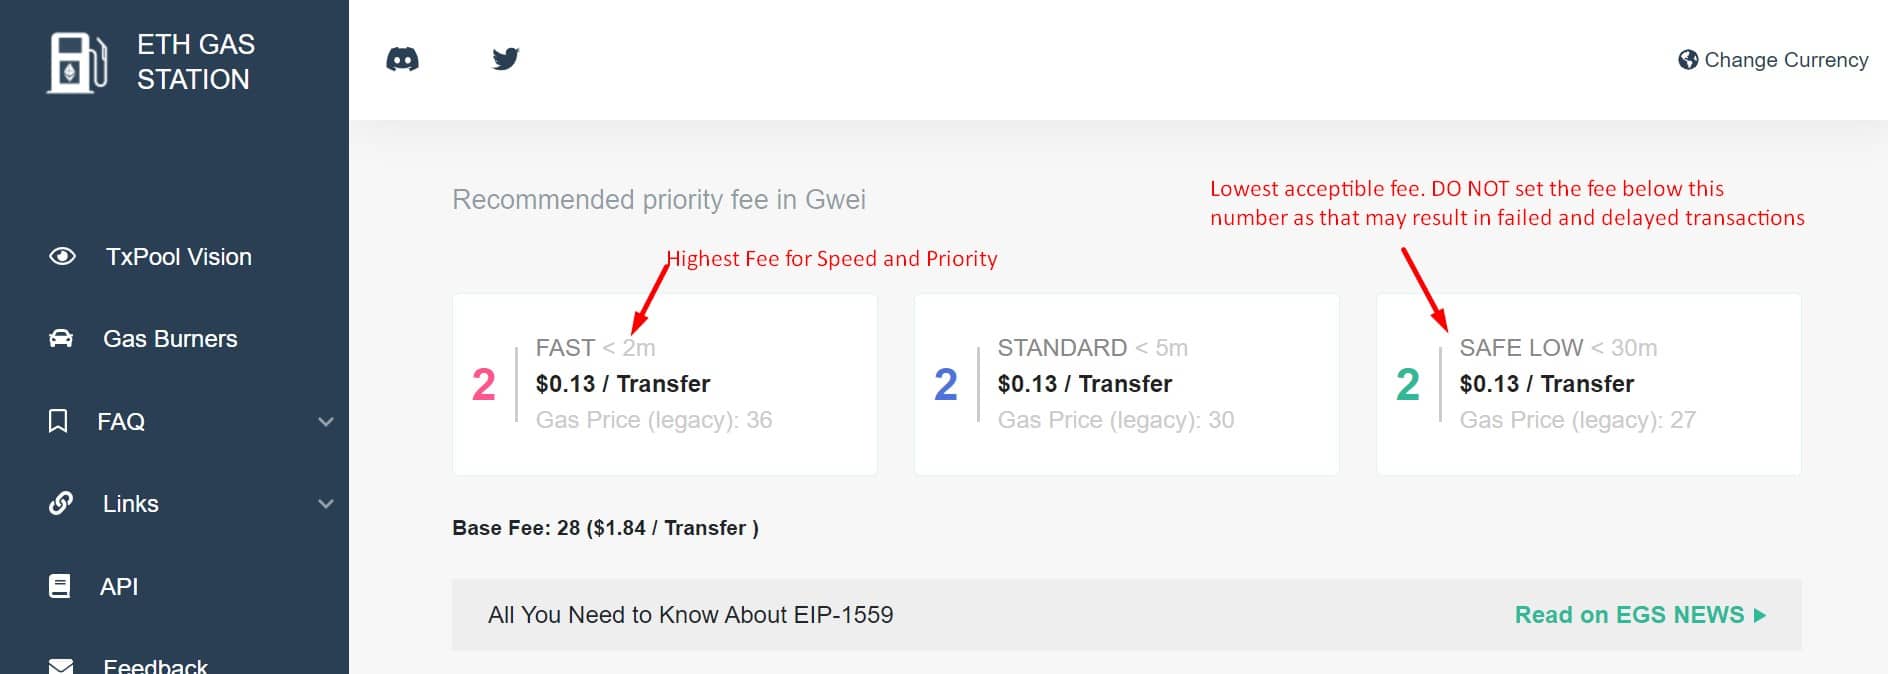Click the Links chain icon

click(61, 503)
